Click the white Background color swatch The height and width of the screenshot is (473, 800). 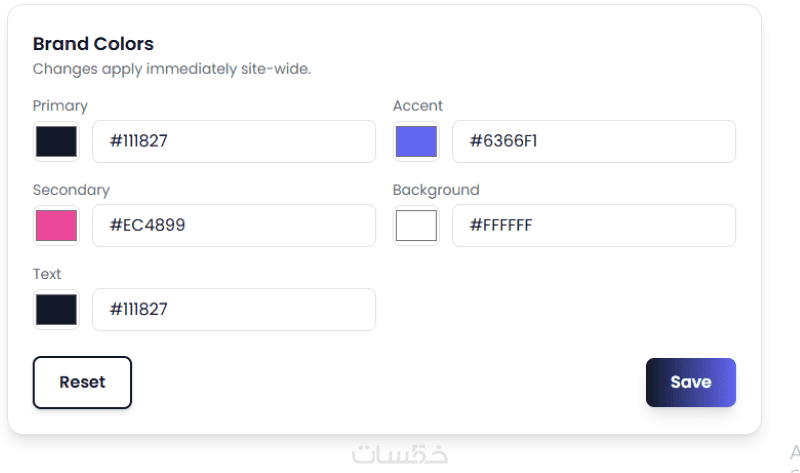click(416, 226)
